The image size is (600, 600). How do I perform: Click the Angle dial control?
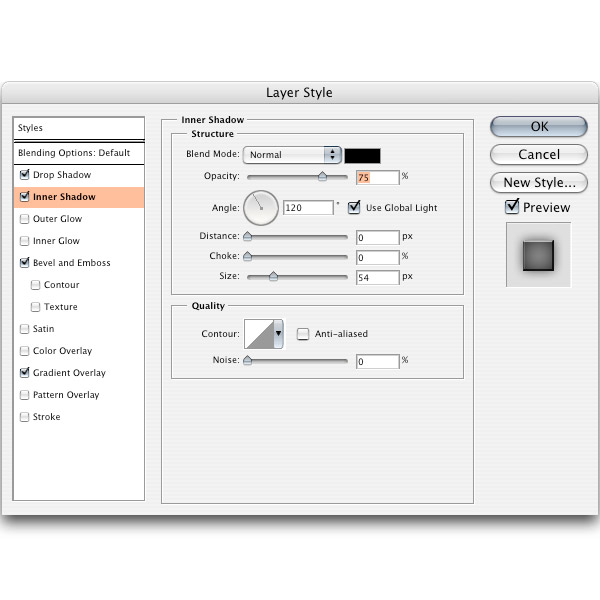tap(261, 208)
